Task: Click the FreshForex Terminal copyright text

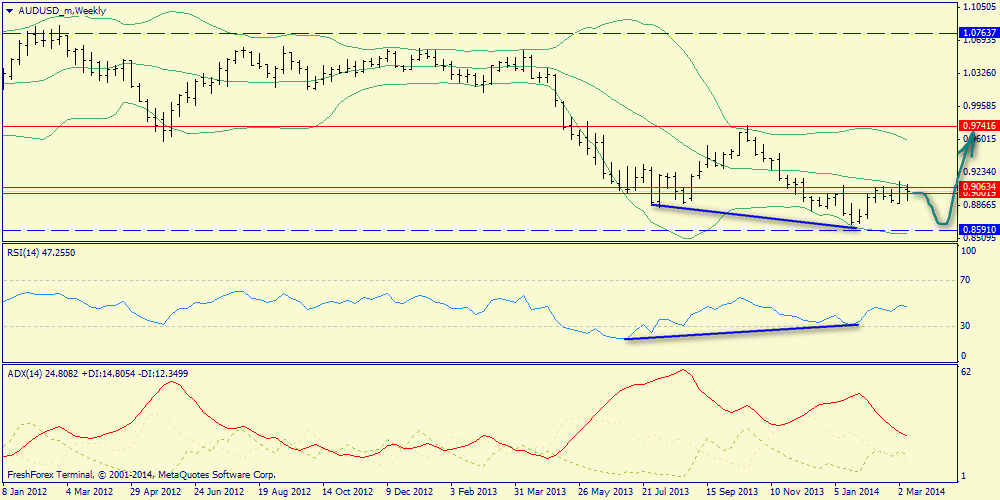Action: pos(140,474)
